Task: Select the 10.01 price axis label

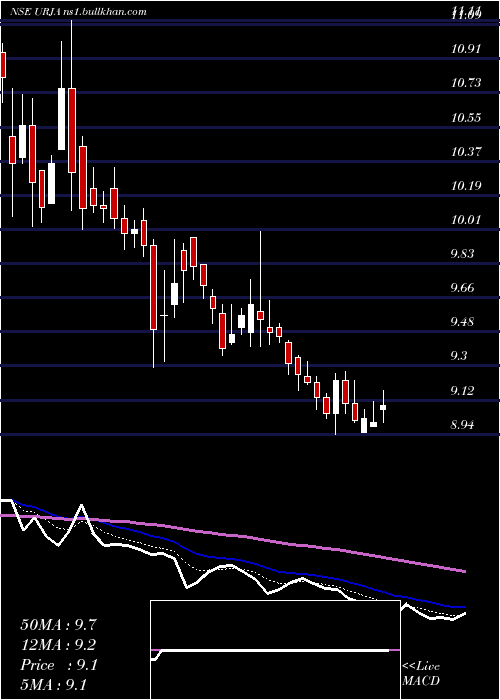Action: (x=466, y=220)
